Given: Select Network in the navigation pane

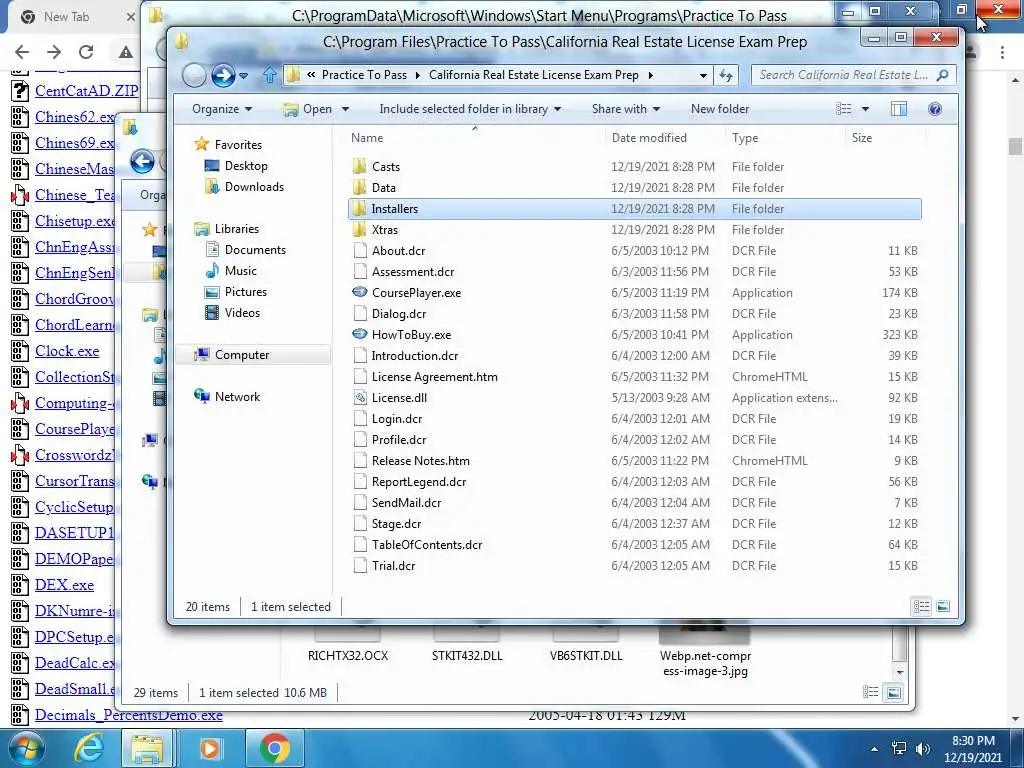Looking at the screenshot, I should click(237, 396).
